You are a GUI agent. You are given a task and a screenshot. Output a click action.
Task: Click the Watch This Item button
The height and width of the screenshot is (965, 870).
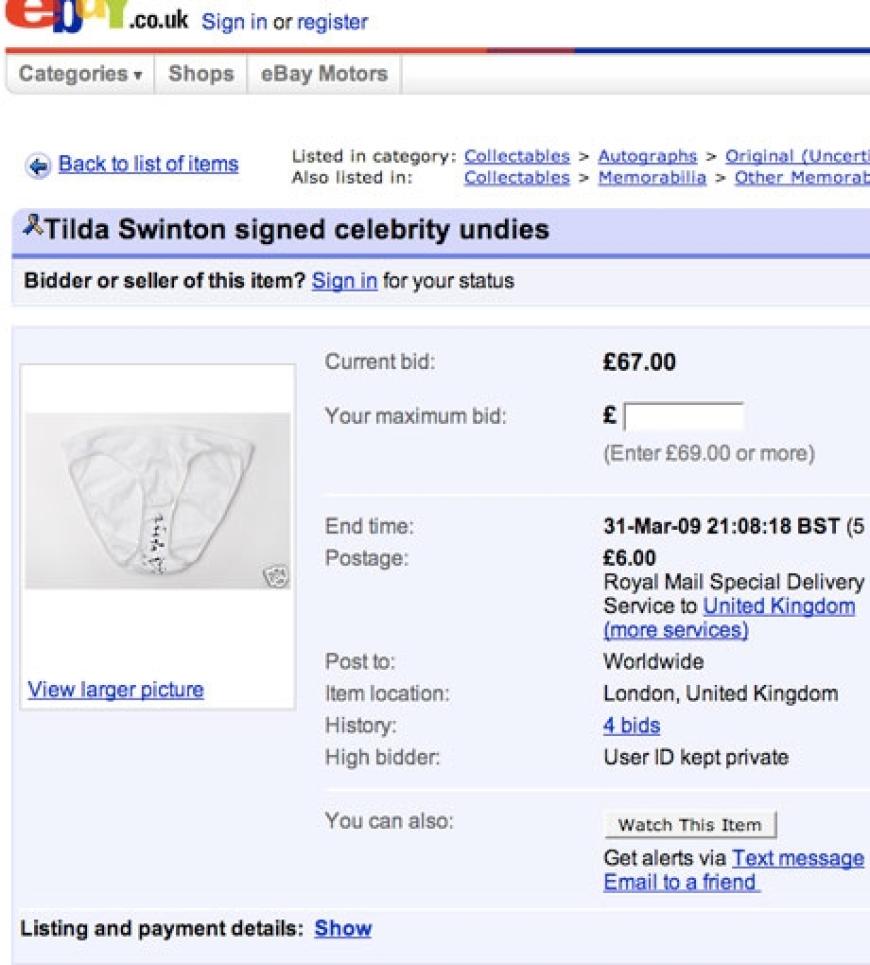690,825
